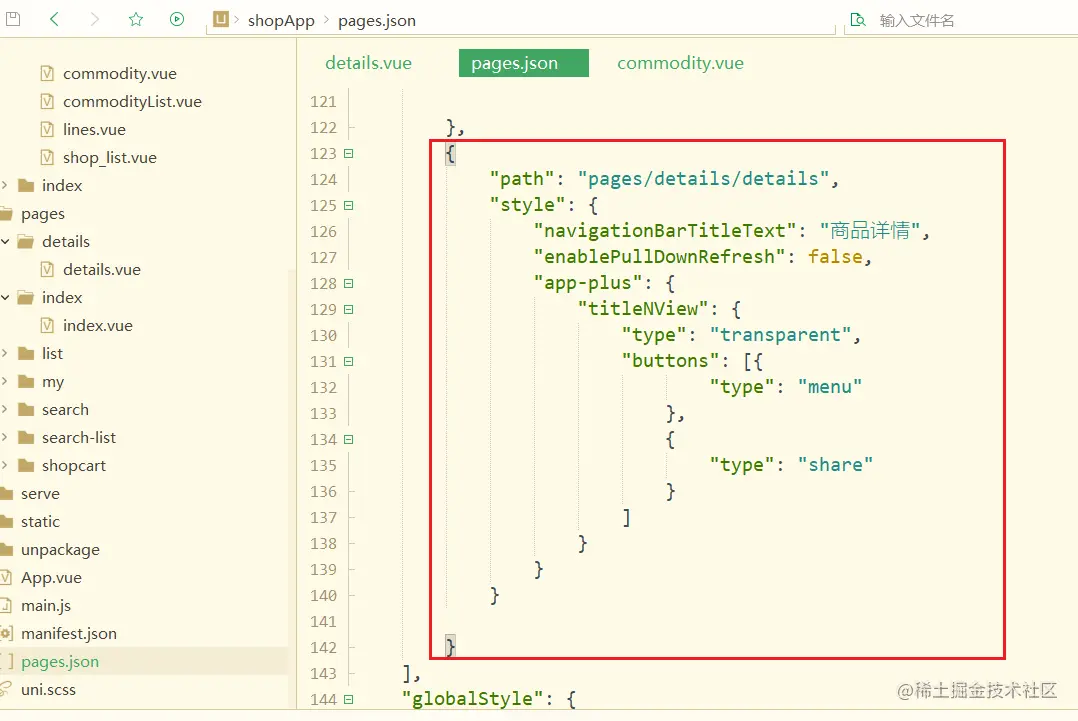The width and height of the screenshot is (1078, 721).
Task: Open manifest.json in the file tree
Action: pyautogui.click(x=69, y=634)
